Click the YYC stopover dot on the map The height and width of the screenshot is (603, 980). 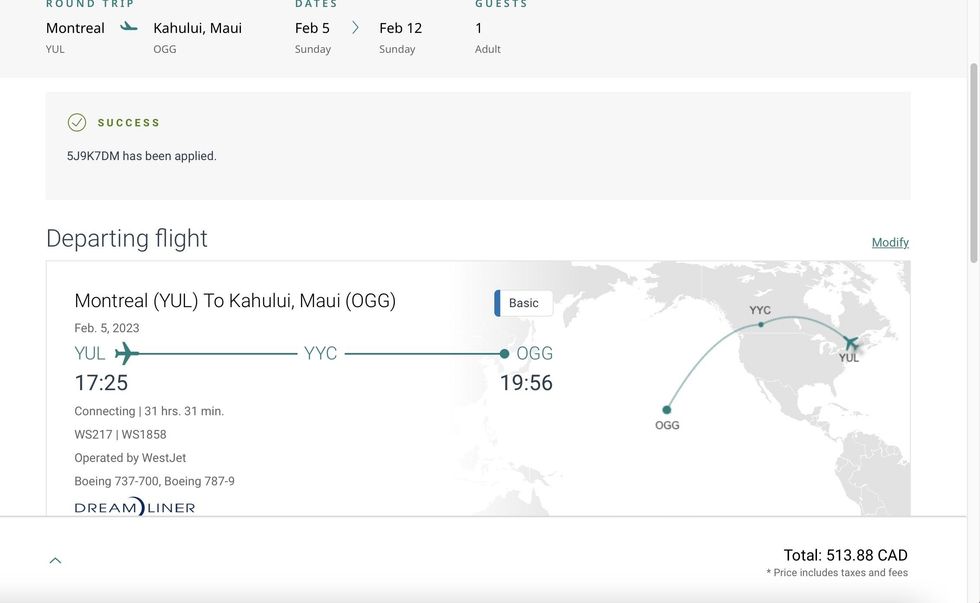point(761,324)
